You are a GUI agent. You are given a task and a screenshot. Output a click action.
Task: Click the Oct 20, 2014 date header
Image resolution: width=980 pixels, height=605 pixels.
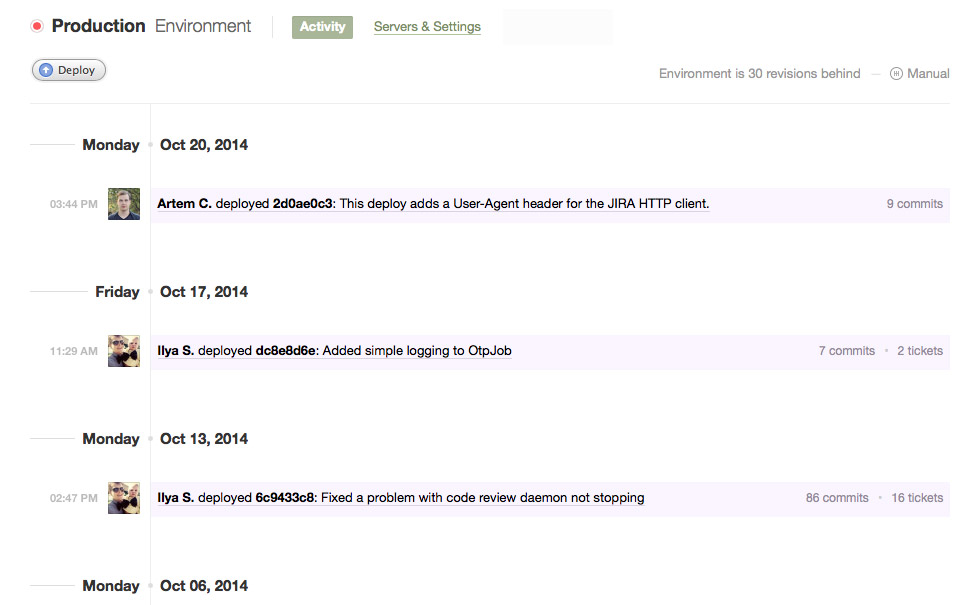(x=204, y=145)
